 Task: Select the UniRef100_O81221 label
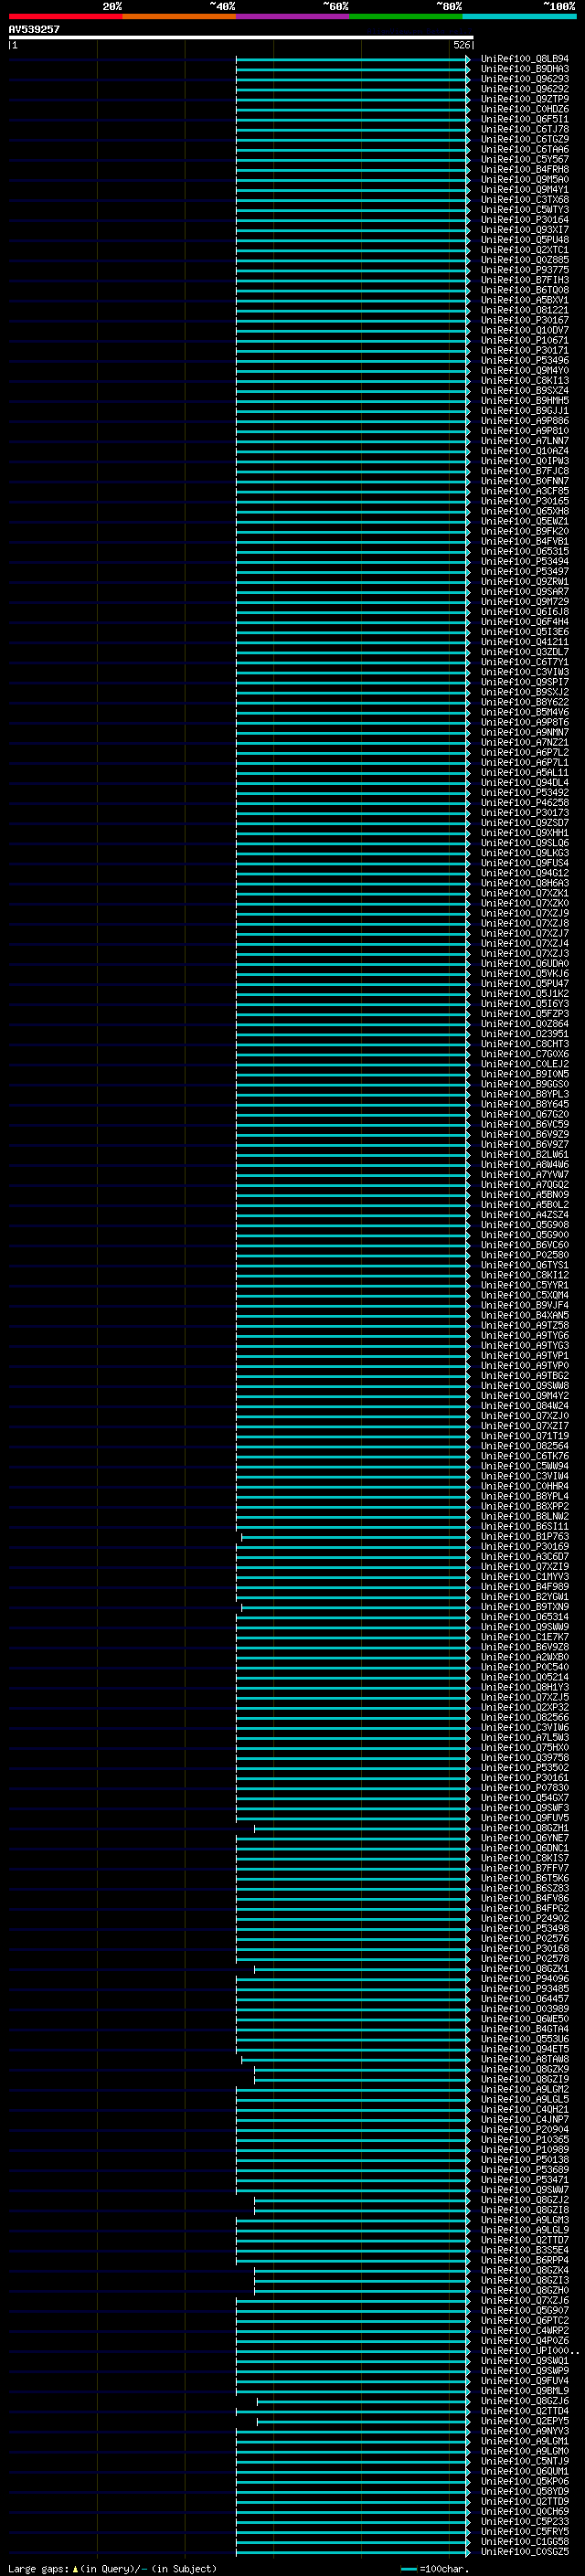click(525, 310)
